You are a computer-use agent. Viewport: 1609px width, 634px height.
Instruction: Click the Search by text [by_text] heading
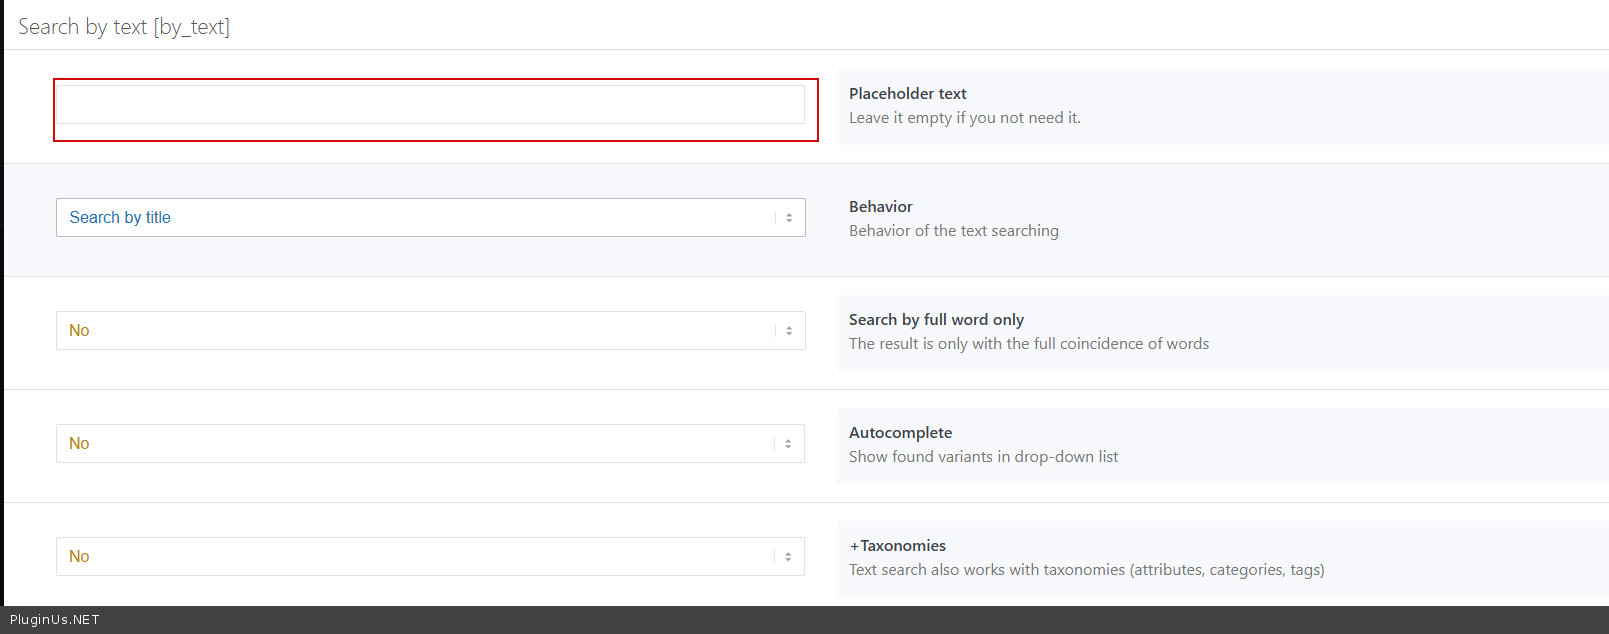point(124,27)
